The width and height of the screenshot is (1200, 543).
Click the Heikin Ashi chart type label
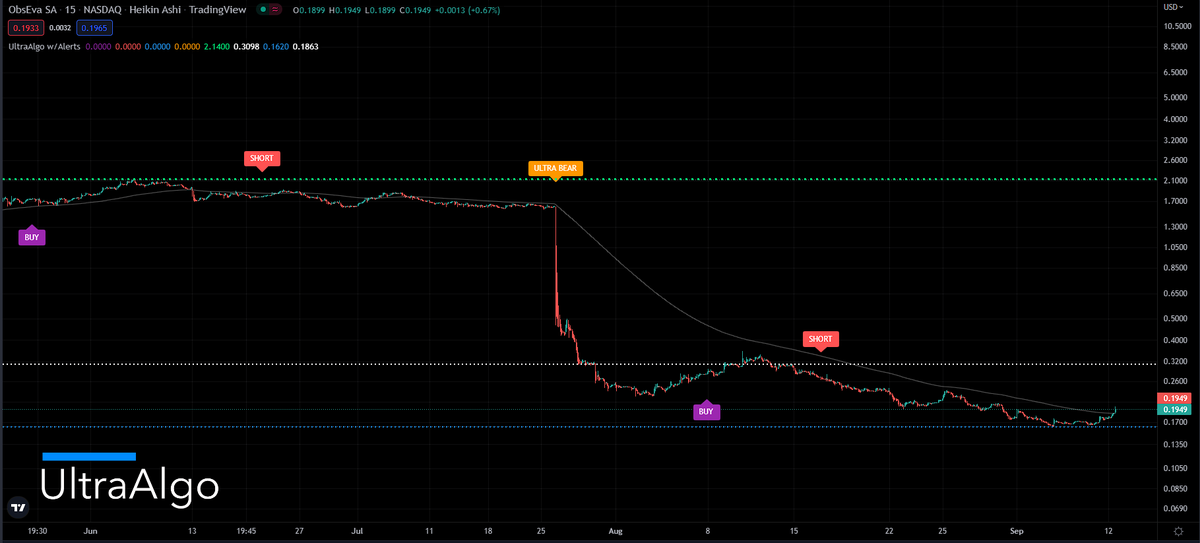pyautogui.click(x=156, y=10)
